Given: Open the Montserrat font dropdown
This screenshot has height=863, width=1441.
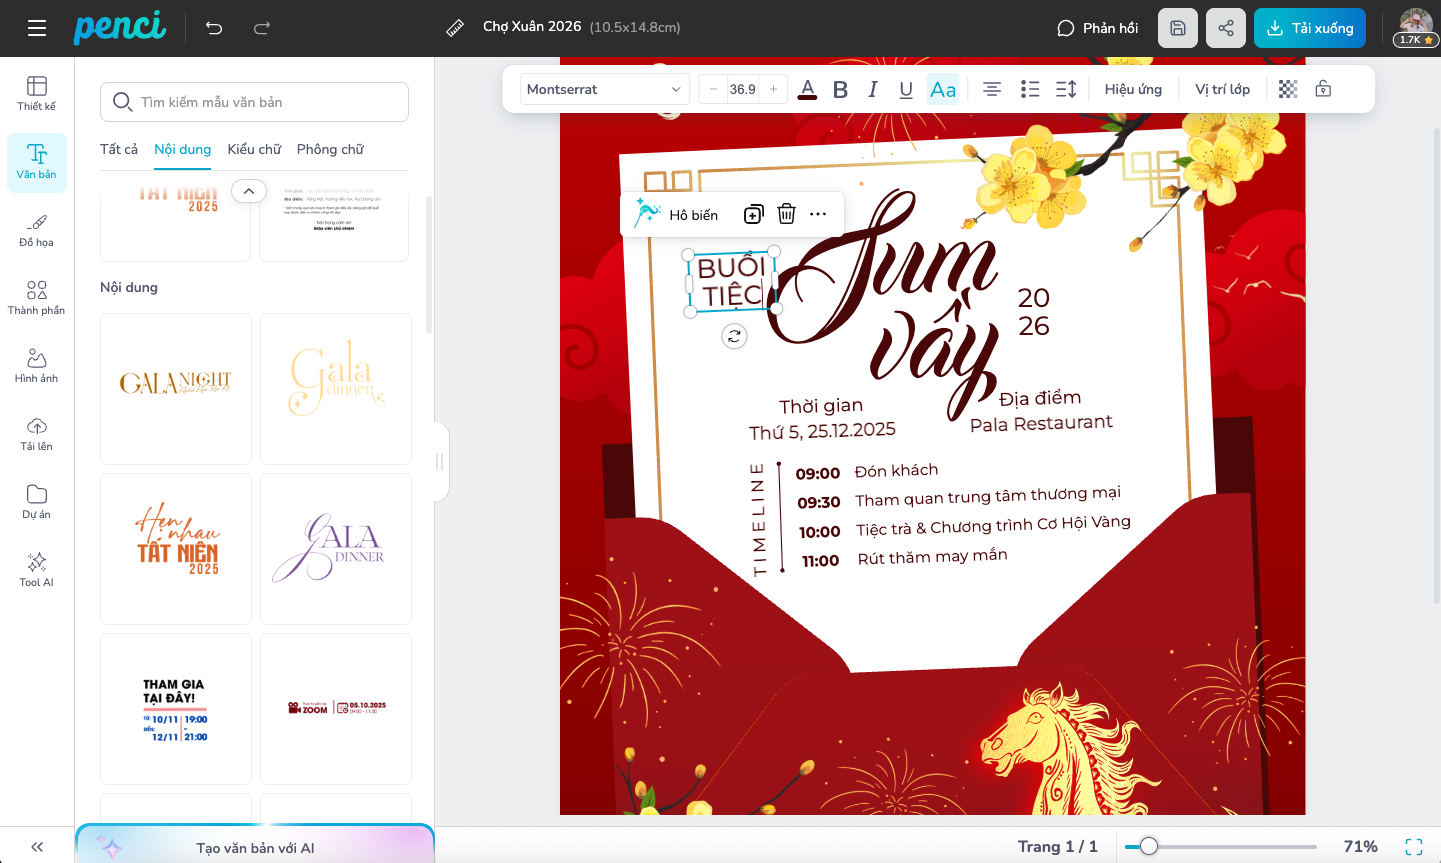Looking at the screenshot, I should (x=604, y=89).
